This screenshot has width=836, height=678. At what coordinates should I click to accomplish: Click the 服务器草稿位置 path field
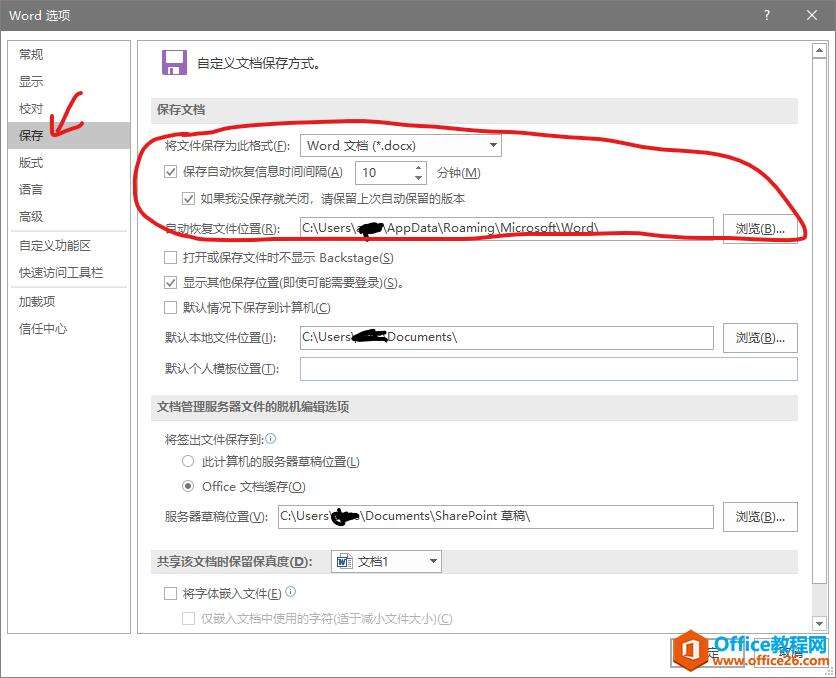click(x=496, y=516)
